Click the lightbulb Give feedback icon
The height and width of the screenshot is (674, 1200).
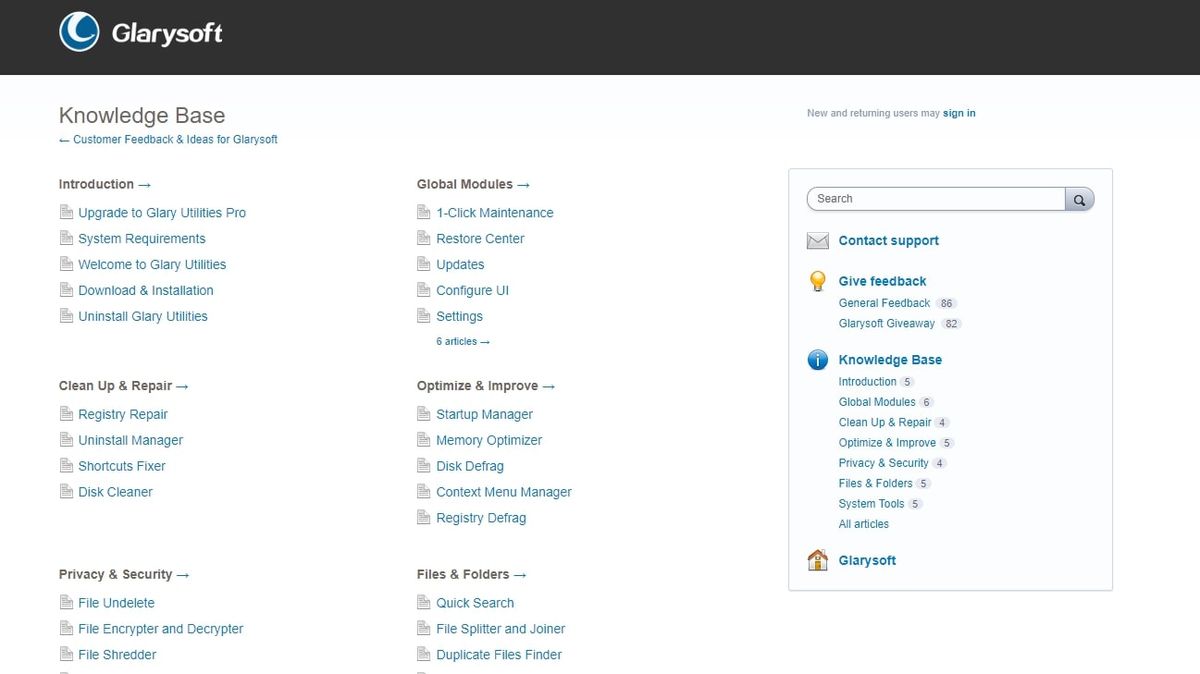(x=818, y=281)
